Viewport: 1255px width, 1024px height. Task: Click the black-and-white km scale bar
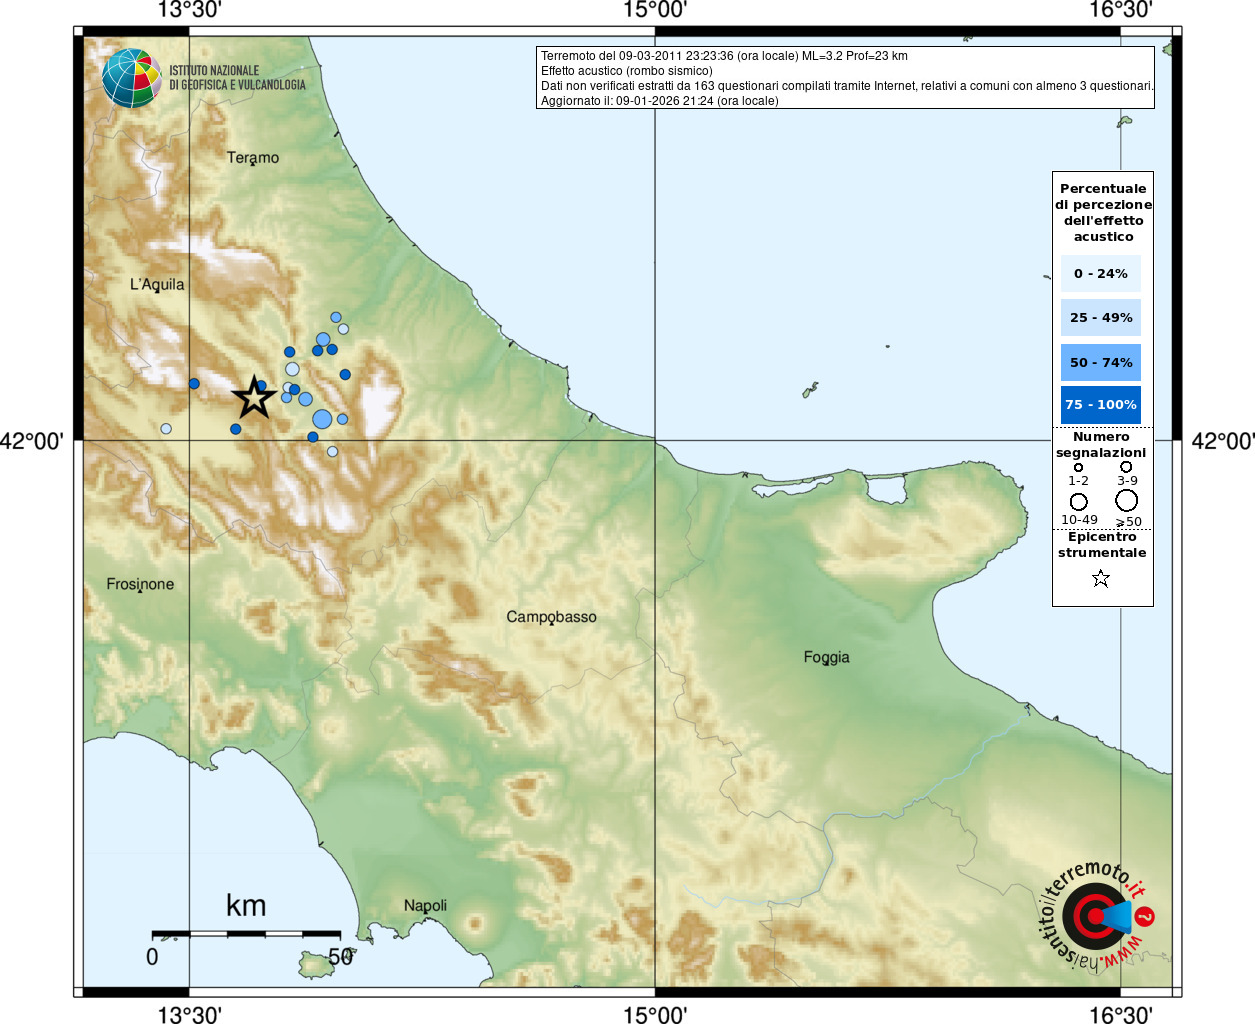[x=246, y=934]
